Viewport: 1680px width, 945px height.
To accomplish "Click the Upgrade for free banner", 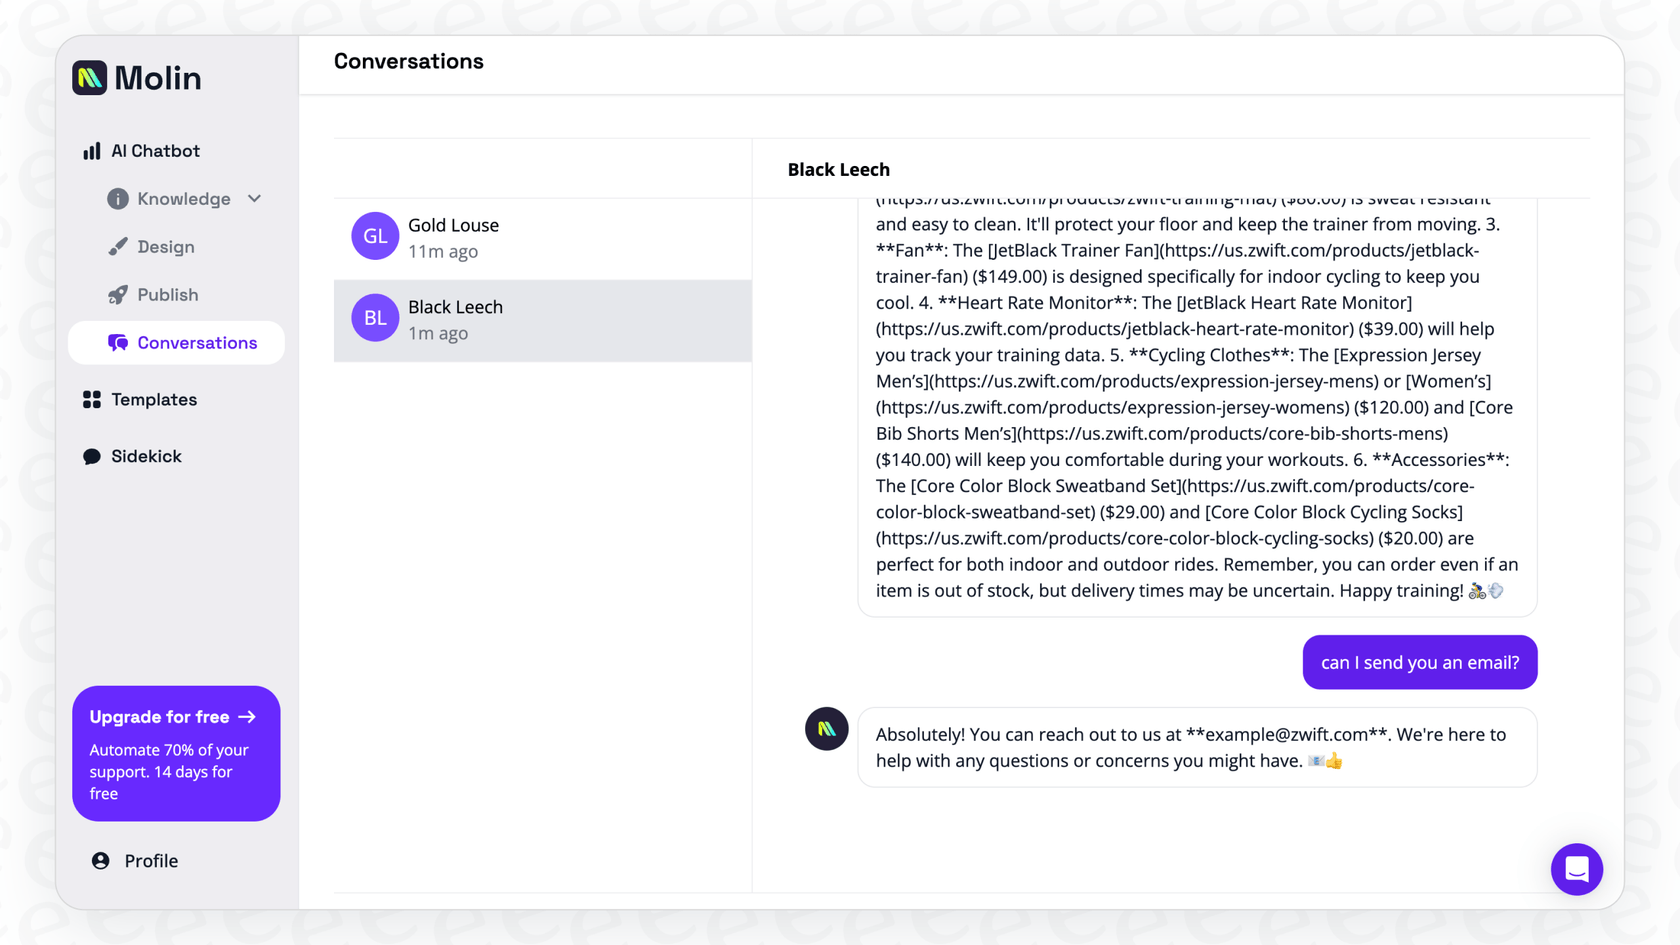I will pyautogui.click(x=176, y=754).
